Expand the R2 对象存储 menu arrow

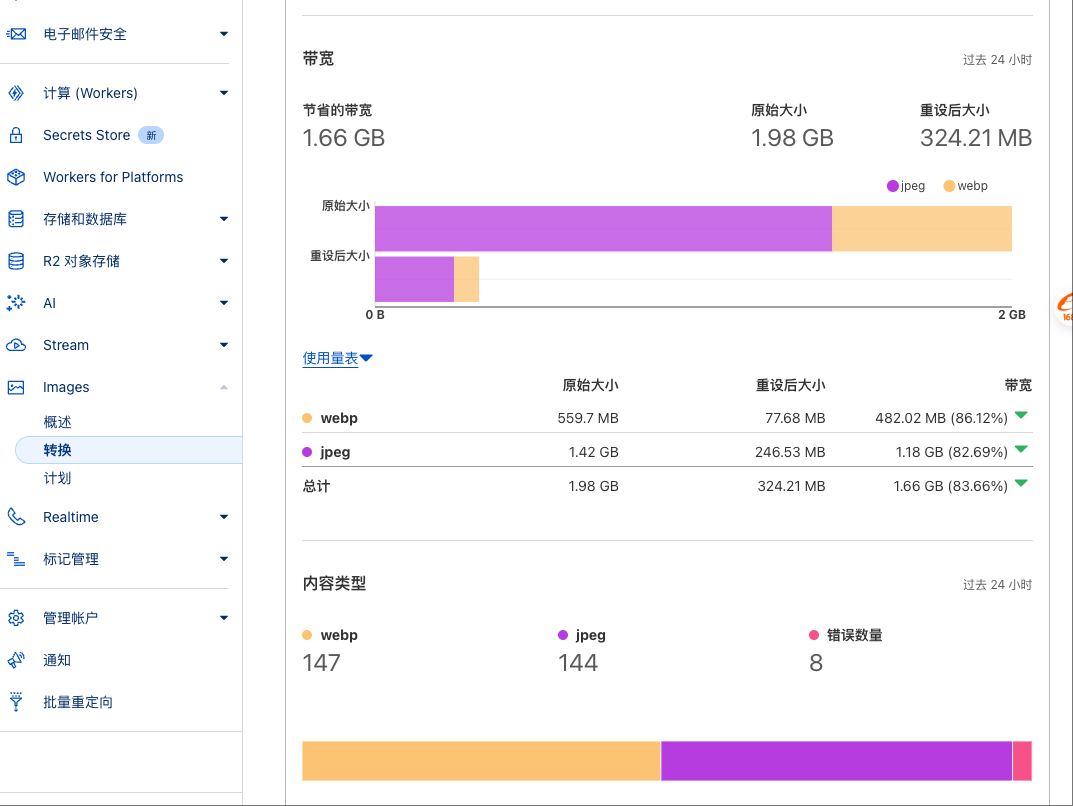coord(224,261)
